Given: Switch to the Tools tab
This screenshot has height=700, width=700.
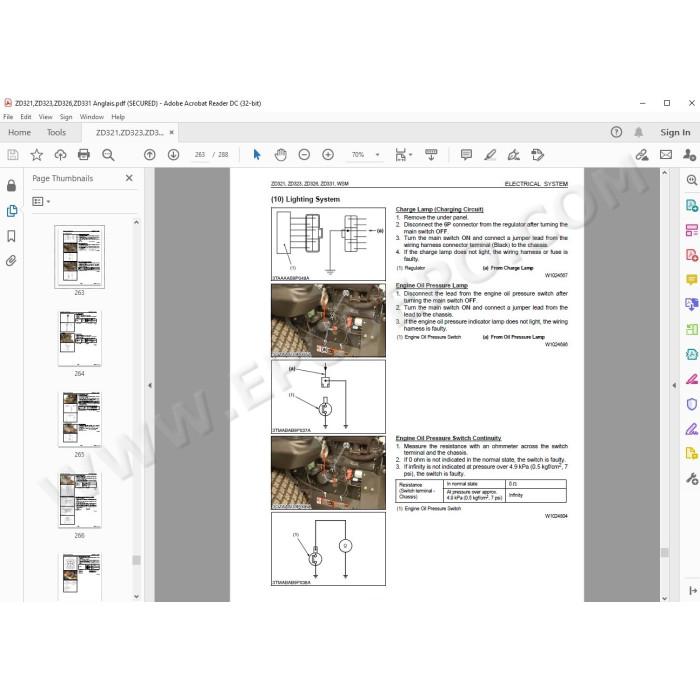Looking at the screenshot, I should coord(56,132).
